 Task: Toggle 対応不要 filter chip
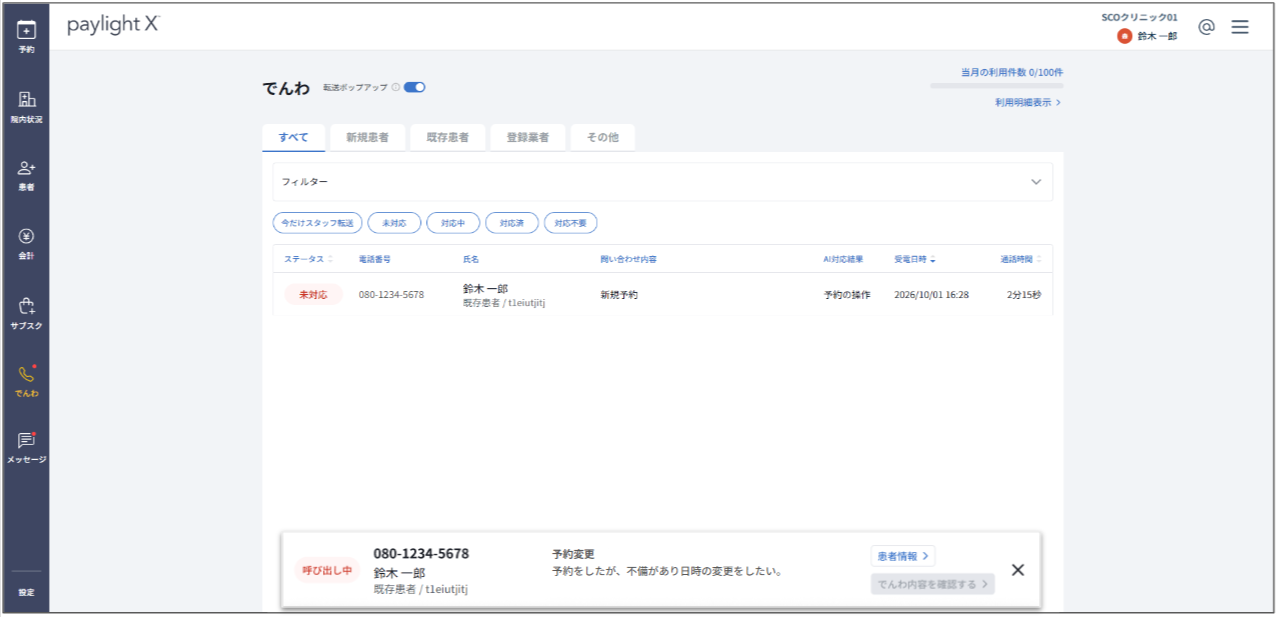point(571,223)
